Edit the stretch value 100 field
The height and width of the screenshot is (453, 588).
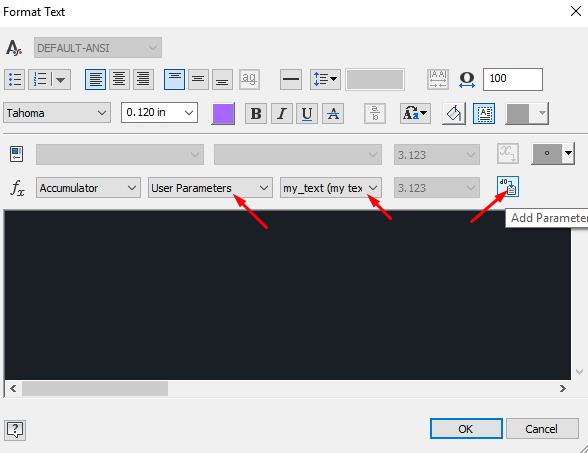click(513, 79)
